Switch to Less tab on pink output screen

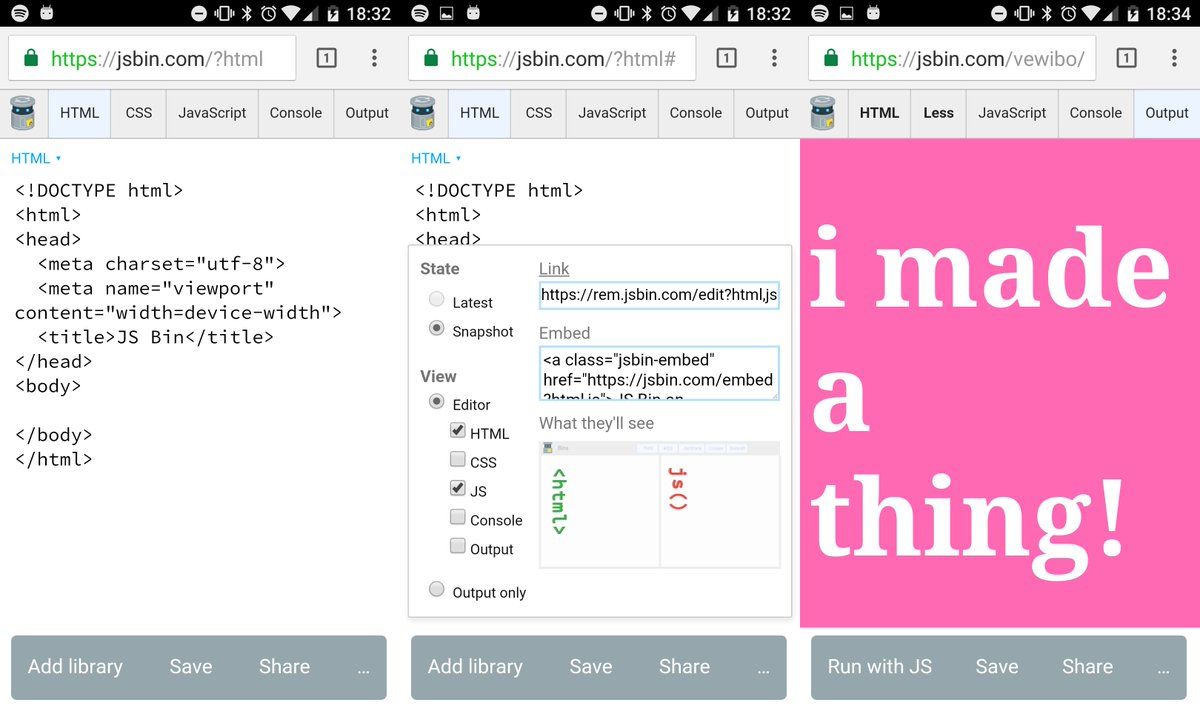pyautogui.click(x=938, y=113)
